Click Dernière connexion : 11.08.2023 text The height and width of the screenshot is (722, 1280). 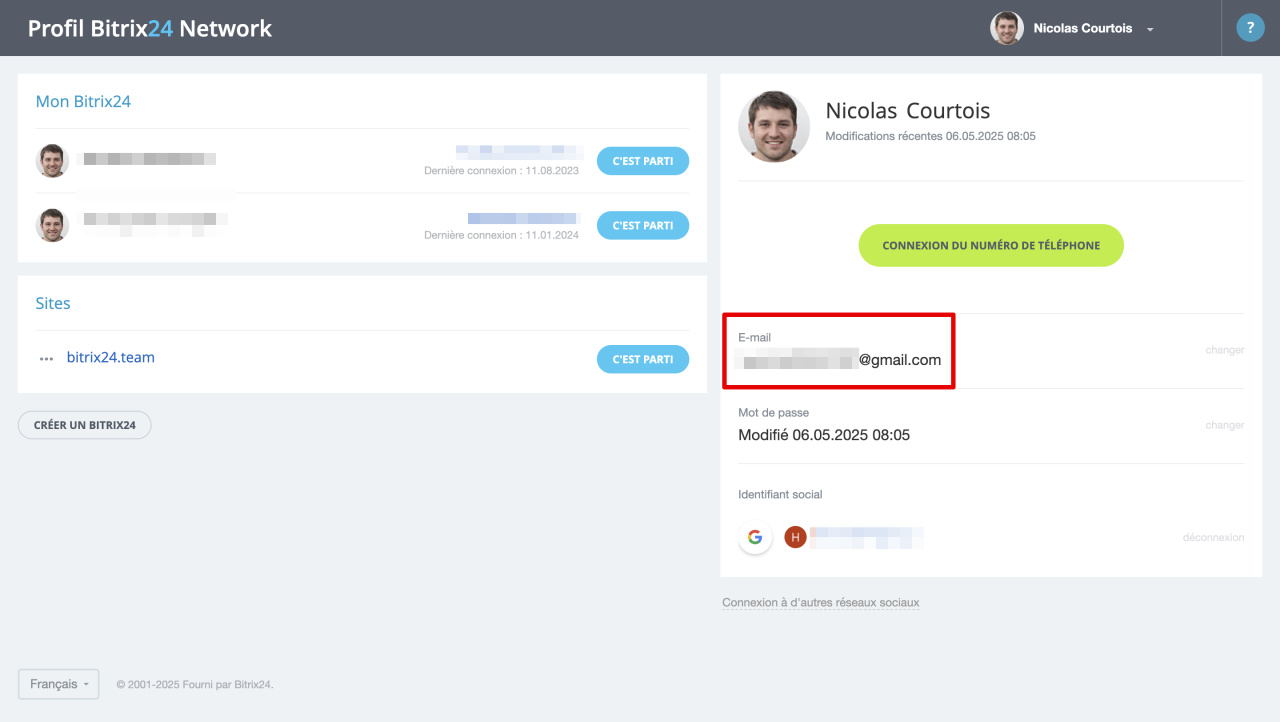tap(501, 171)
